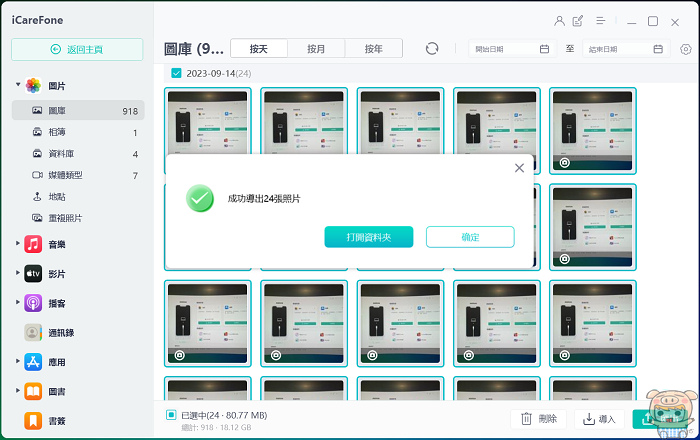This screenshot has width=700, height=440.
Task: Click the 播客 Podcasts icon
Action: click(33, 303)
